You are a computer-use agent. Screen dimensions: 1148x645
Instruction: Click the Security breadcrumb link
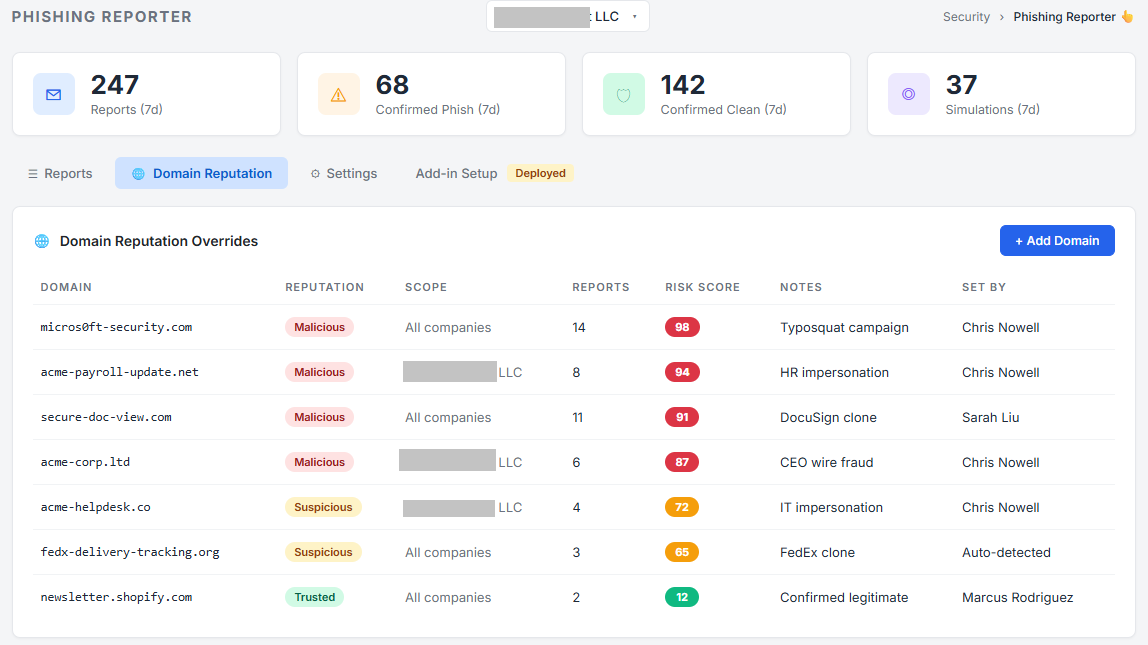[x=966, y=16]
